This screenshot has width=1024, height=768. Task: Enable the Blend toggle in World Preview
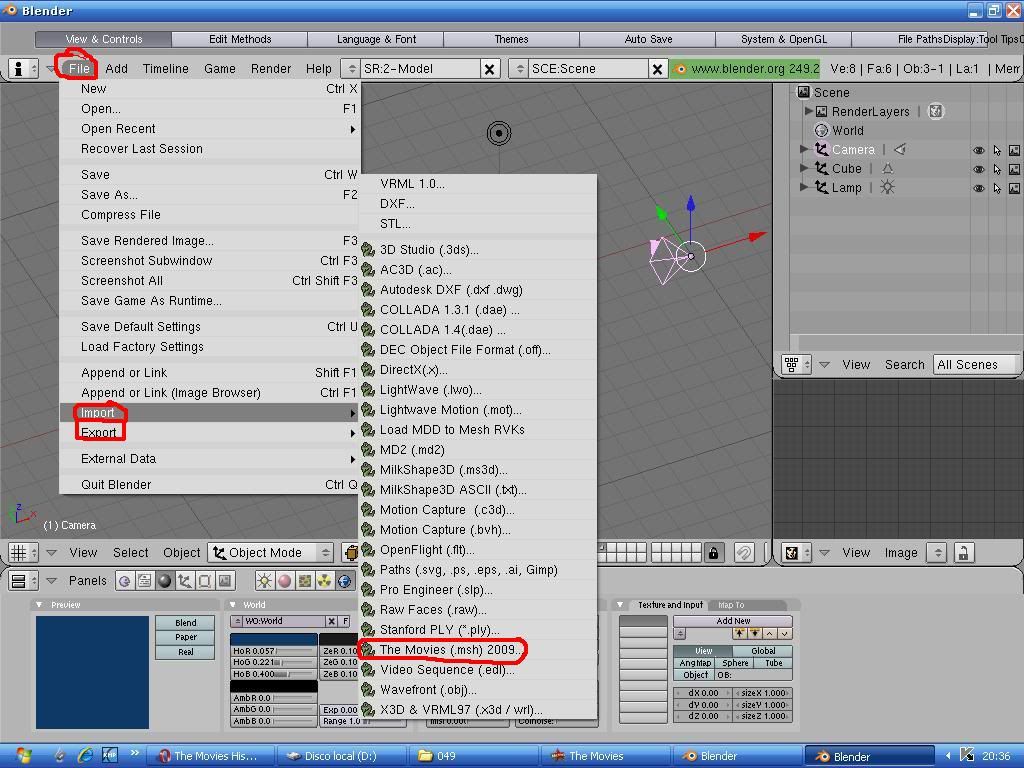(185, 622)
